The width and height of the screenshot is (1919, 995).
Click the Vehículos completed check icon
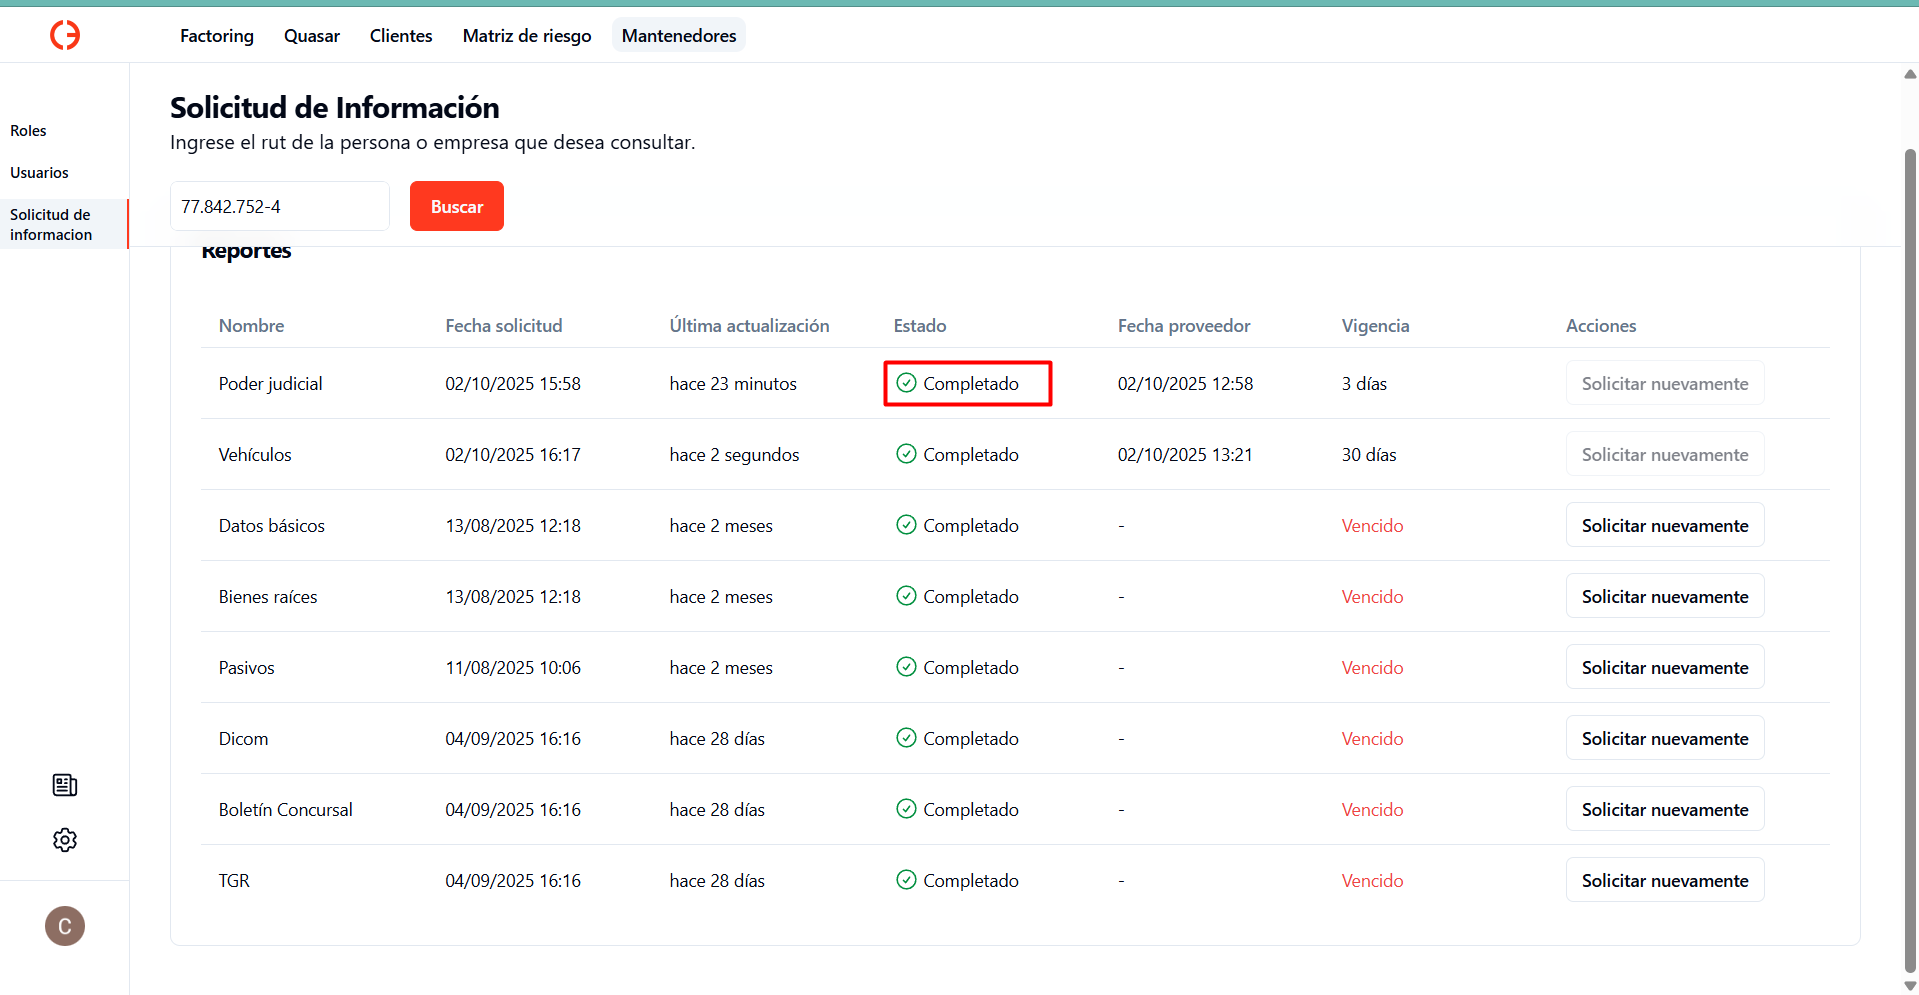tap(906, 454)
